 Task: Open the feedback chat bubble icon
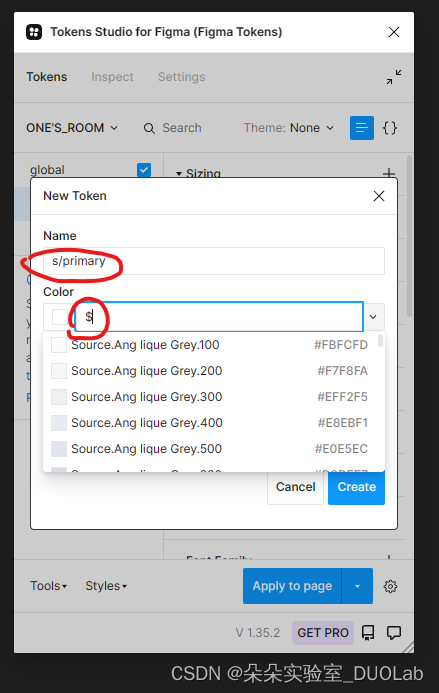point(393,633)
